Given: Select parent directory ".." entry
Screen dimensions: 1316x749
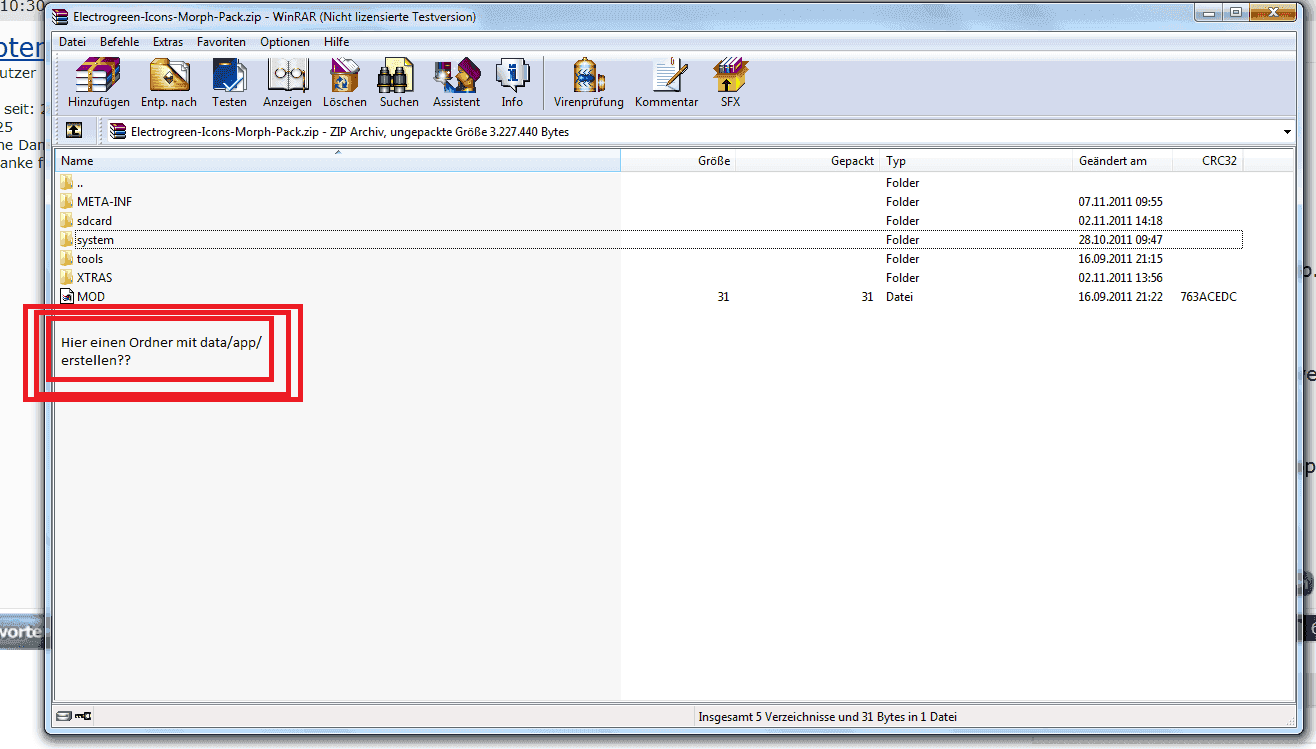Looking at the screenshot, I should tap(71, 182).
